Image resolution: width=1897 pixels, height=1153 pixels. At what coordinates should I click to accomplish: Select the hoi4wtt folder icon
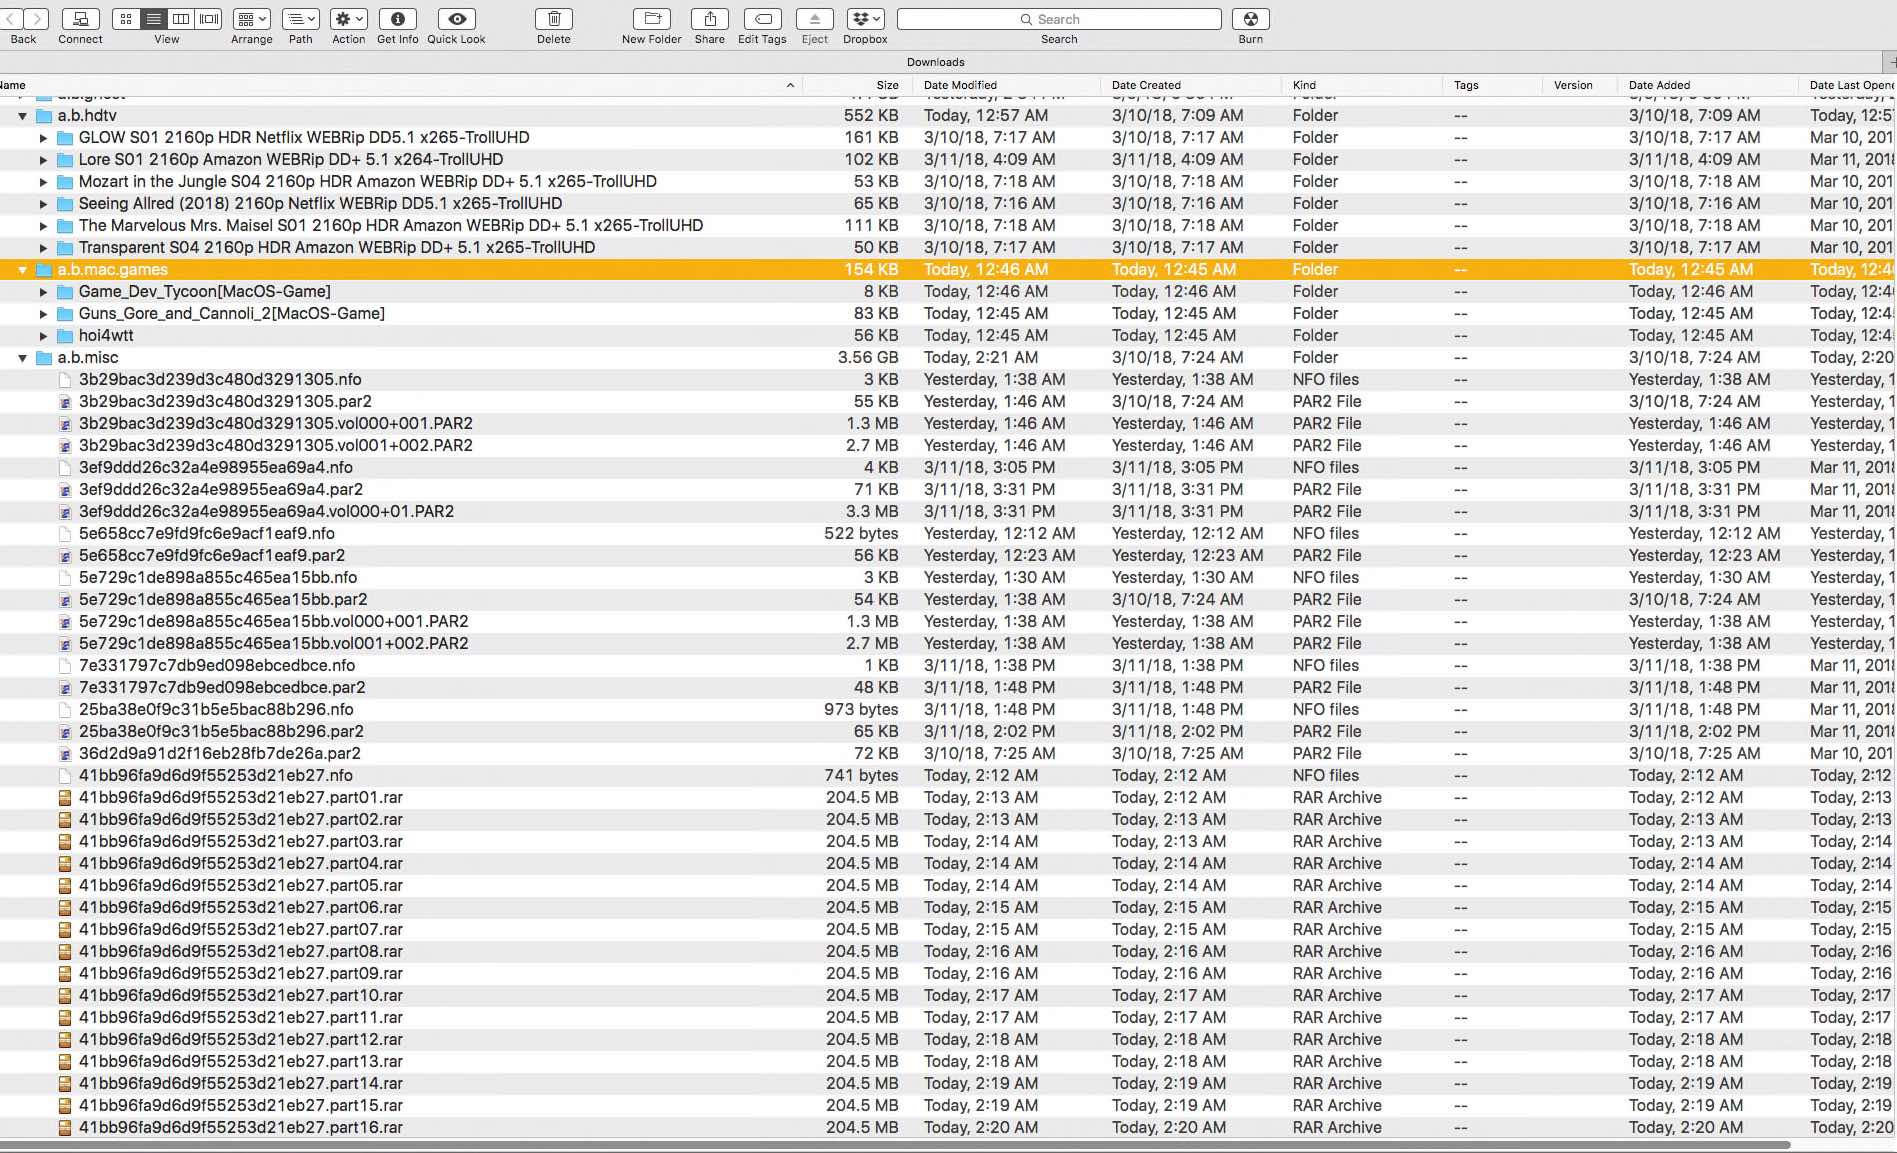pos(65,336)
